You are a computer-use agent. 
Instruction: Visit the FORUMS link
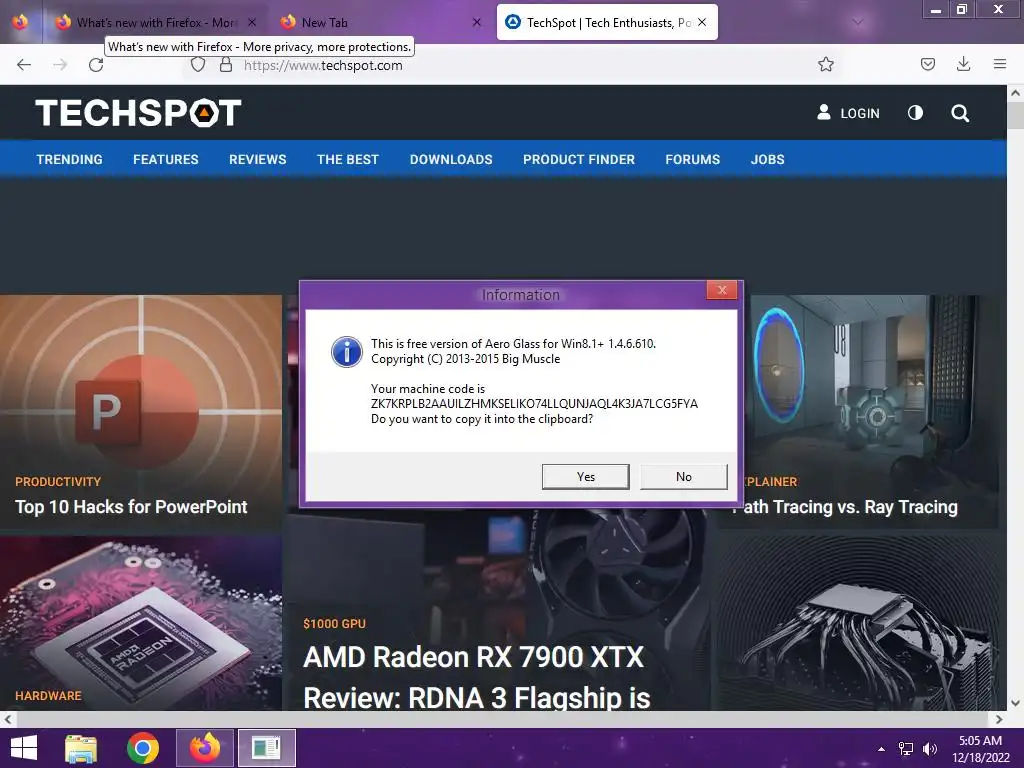[x=693, y=159]
